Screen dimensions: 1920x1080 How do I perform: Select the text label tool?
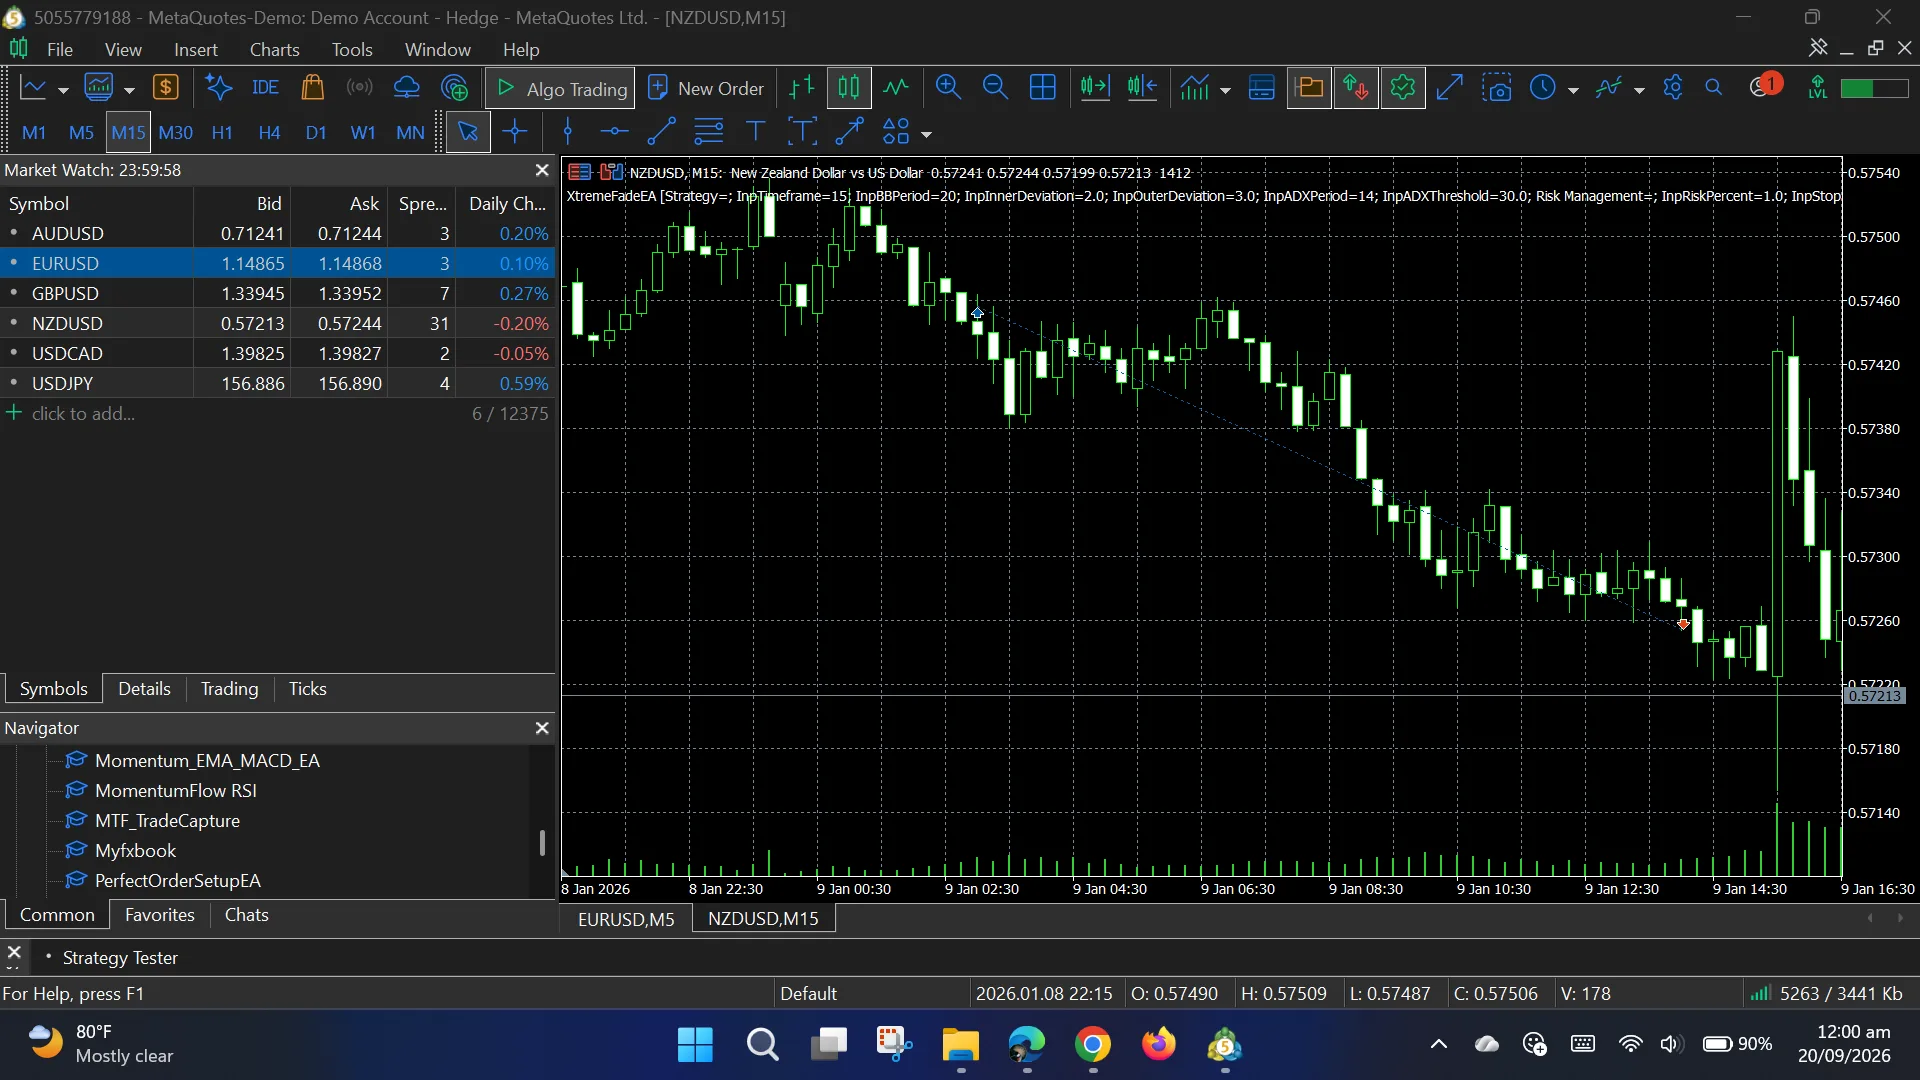point(755,132)
